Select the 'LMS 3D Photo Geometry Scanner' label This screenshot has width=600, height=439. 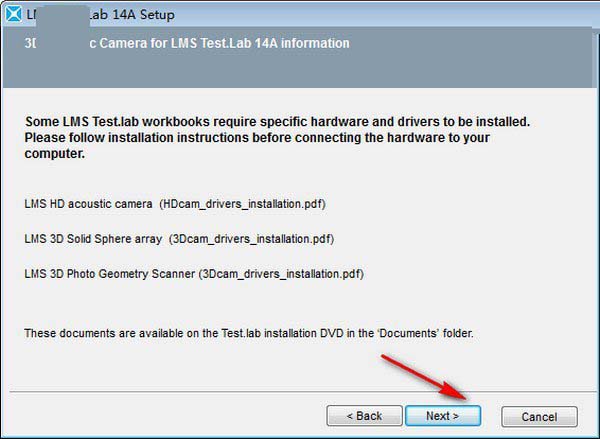pos(109,273)
